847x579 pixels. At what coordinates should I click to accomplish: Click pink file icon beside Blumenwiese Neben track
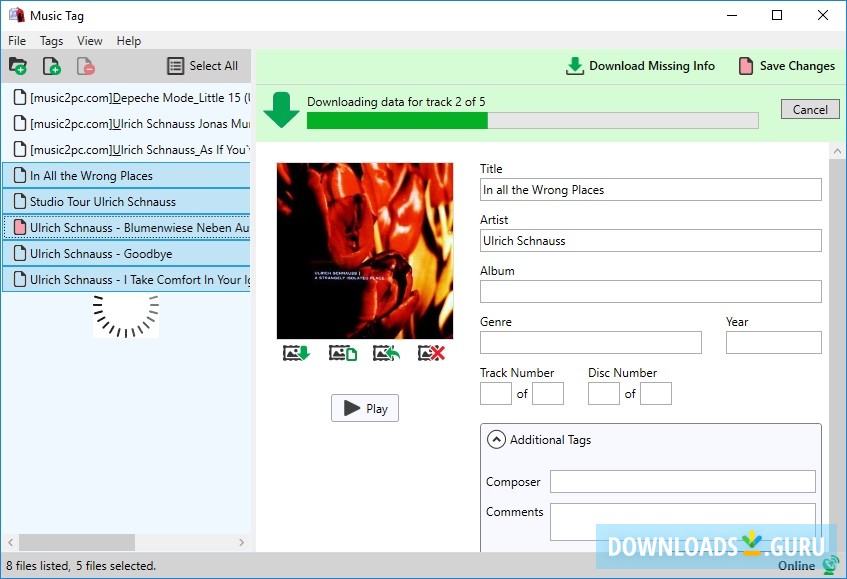pyautogui.click(x=20, y=227)
